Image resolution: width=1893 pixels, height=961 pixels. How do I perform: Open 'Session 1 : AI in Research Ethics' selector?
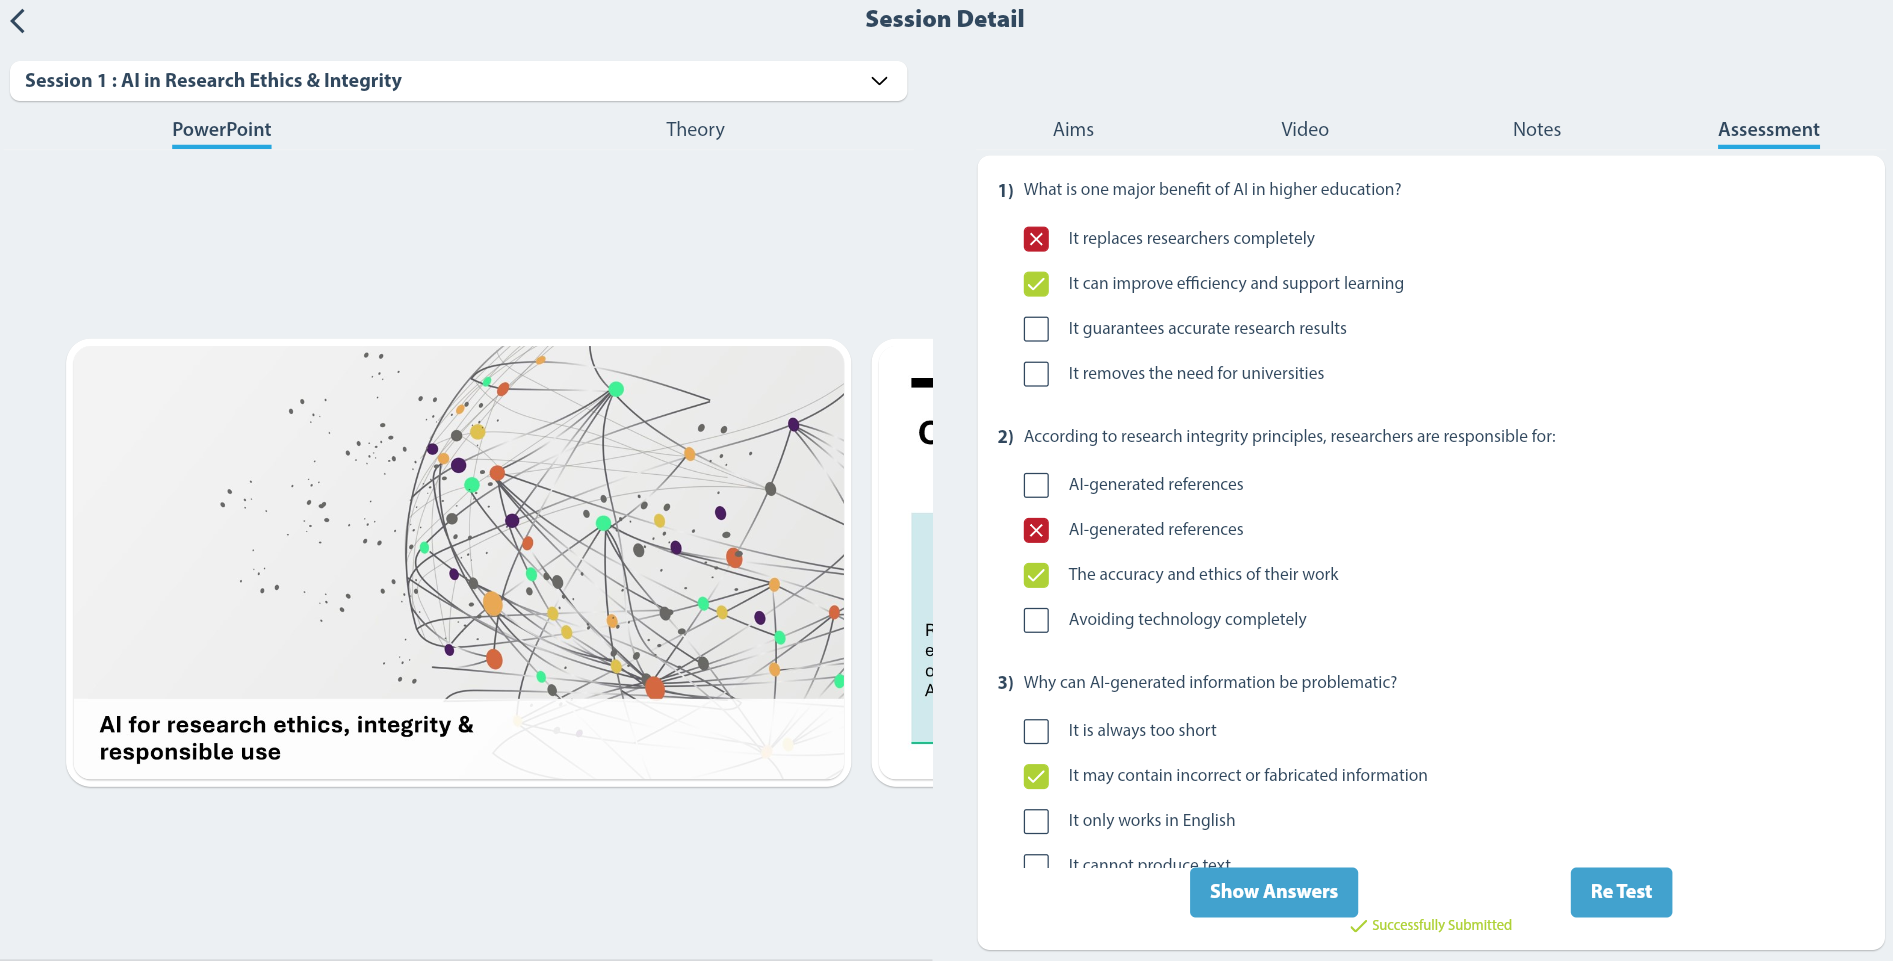point(458,81)
